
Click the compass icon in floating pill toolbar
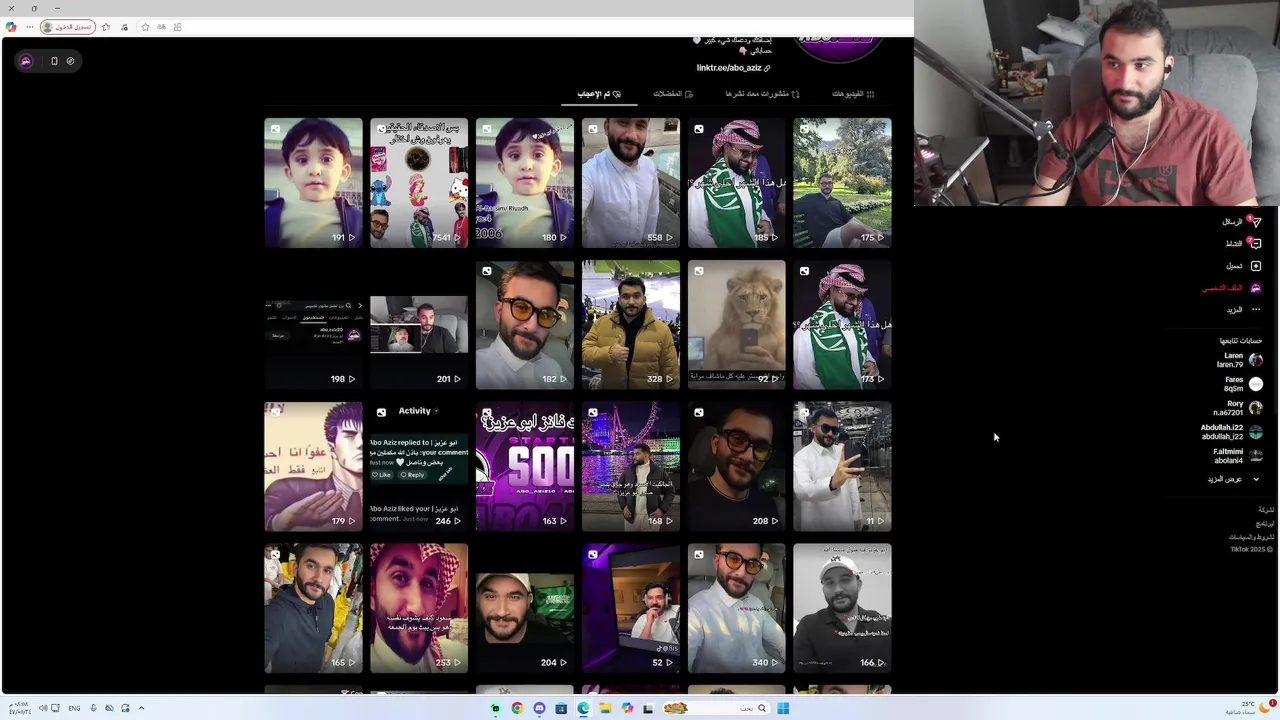click(x=70, y=61)
